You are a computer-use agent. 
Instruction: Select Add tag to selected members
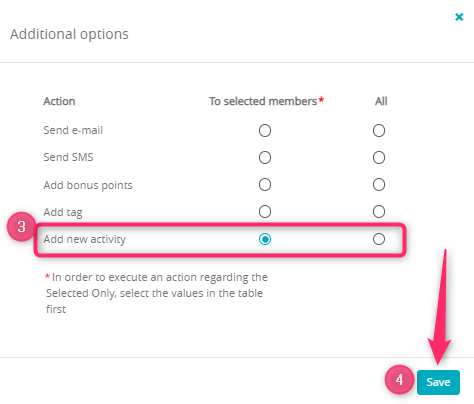point(265,211)
